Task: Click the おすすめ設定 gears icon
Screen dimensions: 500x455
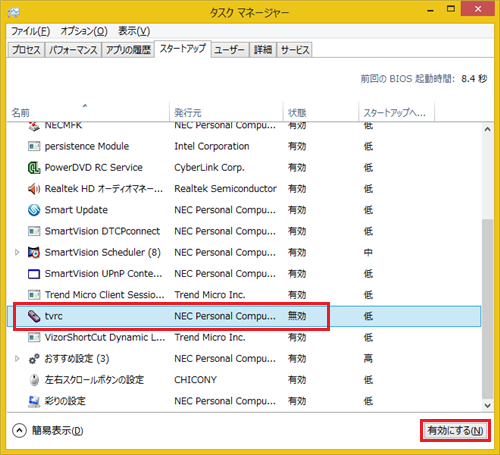Action: tap(34, 359)
